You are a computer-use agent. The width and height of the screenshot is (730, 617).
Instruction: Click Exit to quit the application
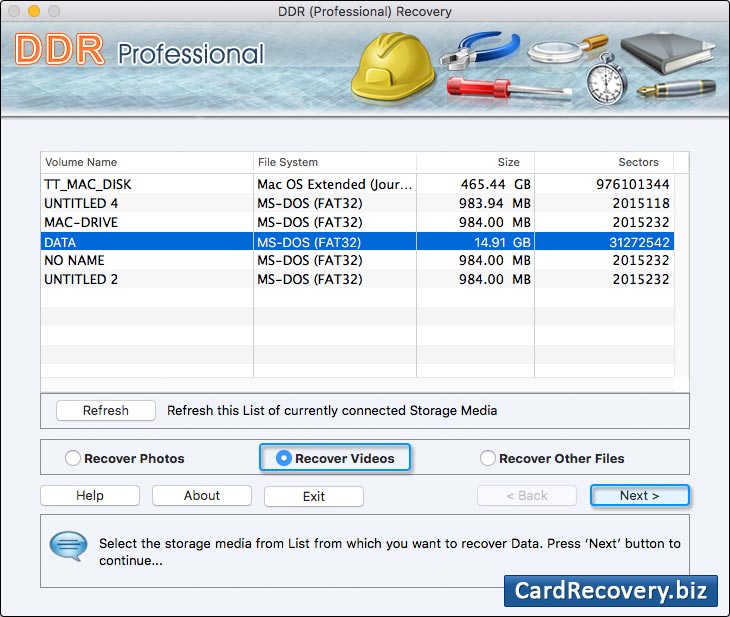tap(314, 496)
